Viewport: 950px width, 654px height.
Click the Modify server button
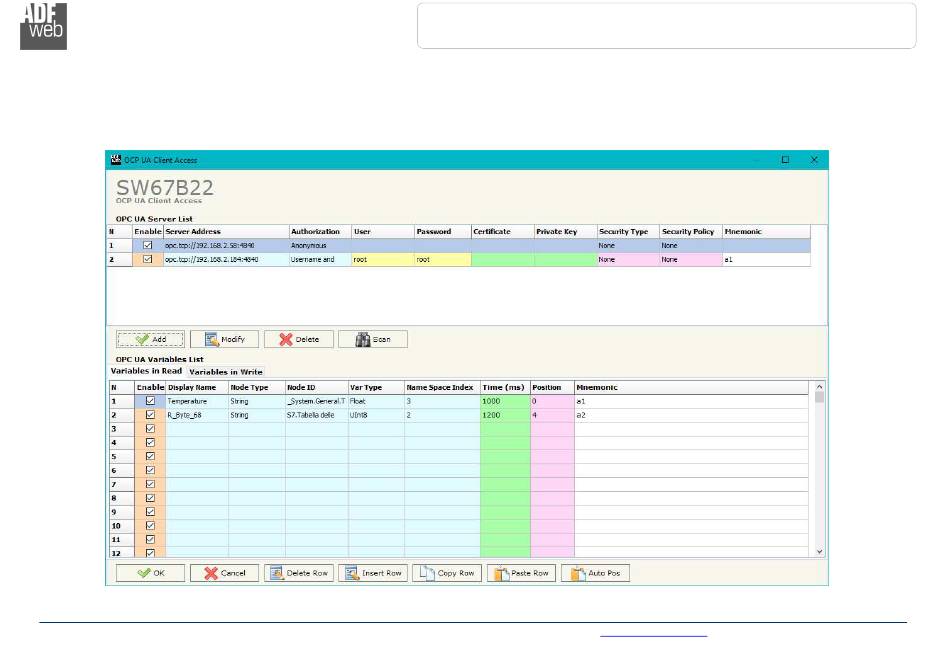pos(225,339)
